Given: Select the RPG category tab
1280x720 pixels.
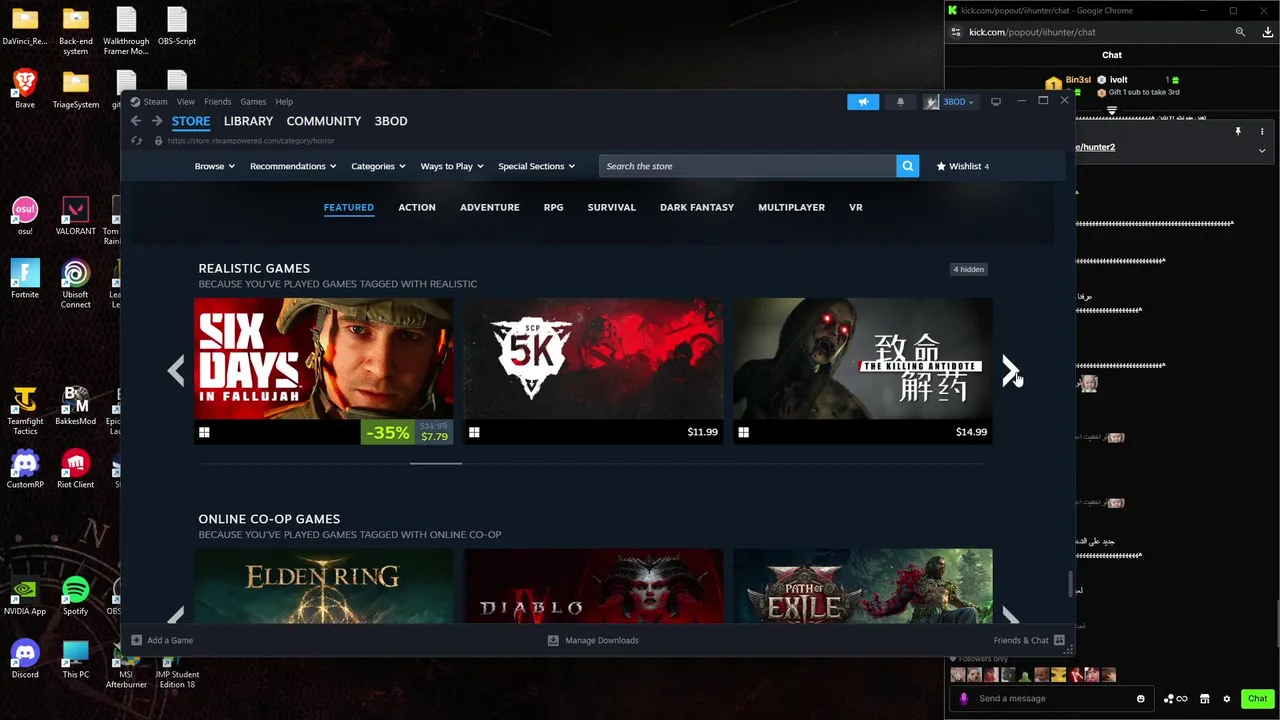Looking at the screenshot, I should pos(553,207).
